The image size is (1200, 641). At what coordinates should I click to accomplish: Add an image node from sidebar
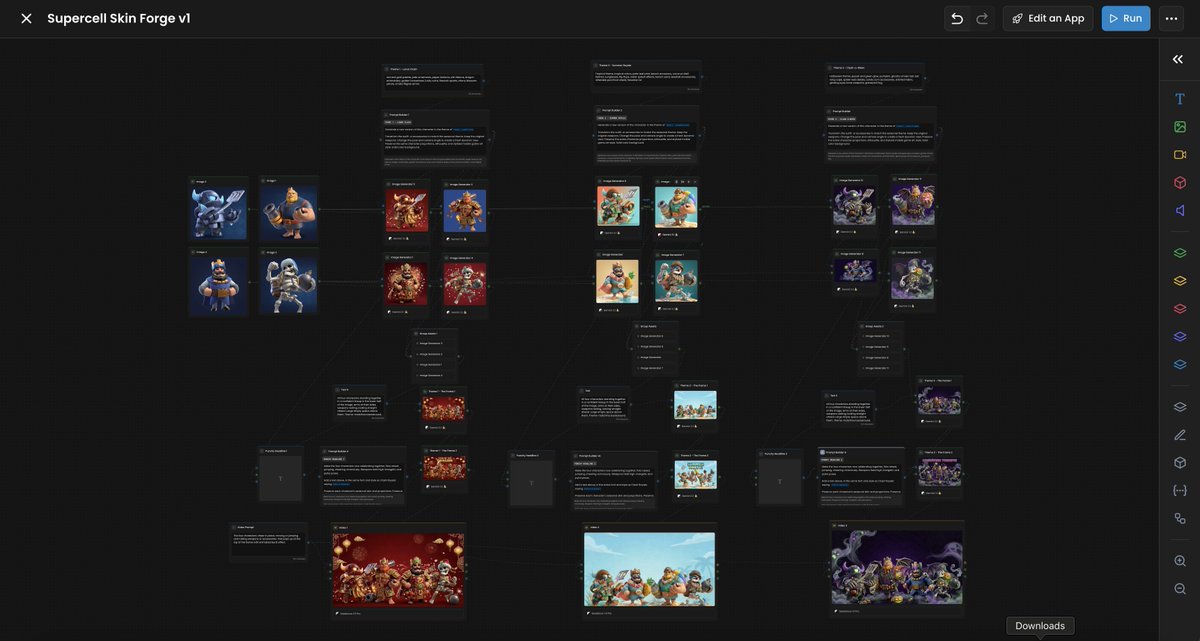click(1180, 127)
